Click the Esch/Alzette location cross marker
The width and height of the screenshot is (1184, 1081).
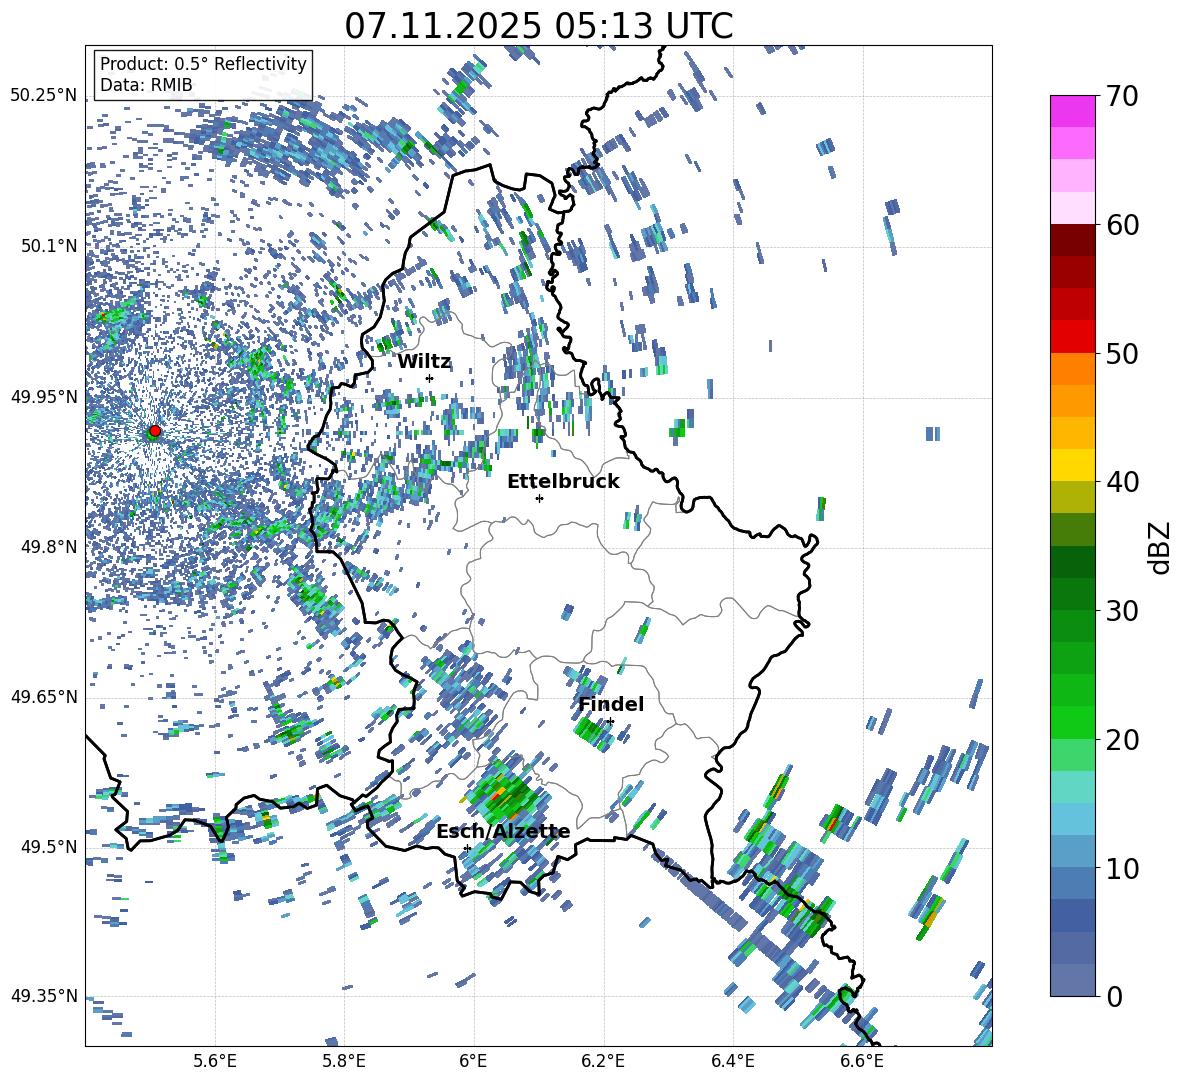(x=467, y=848)
